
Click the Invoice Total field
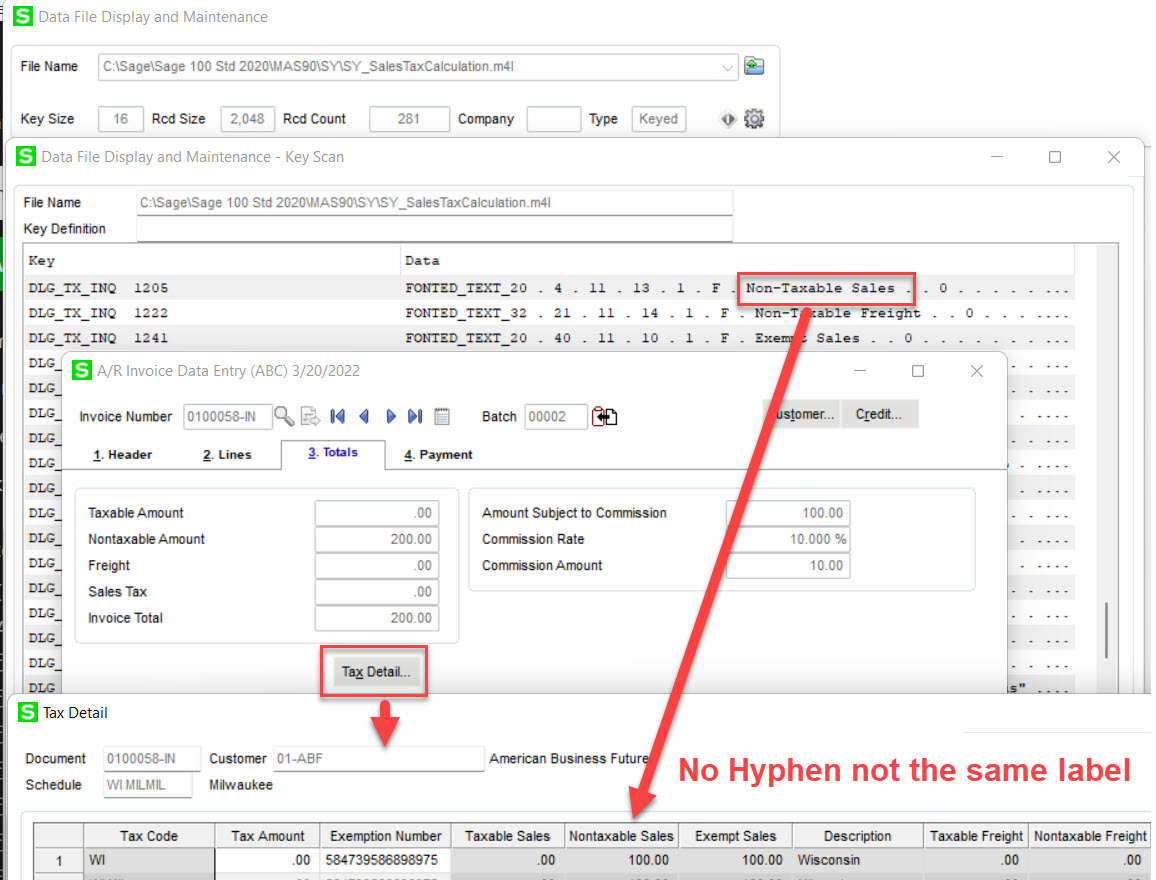[377, 618]
